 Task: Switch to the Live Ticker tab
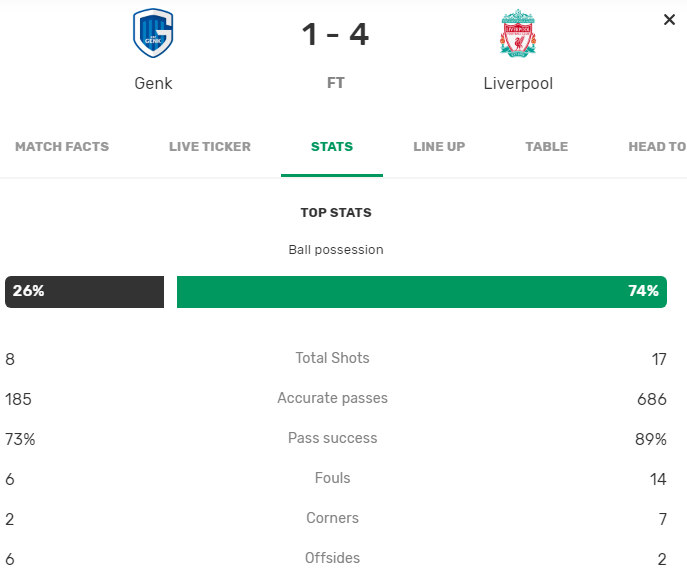pyautogui.click(x=210, y=147)
